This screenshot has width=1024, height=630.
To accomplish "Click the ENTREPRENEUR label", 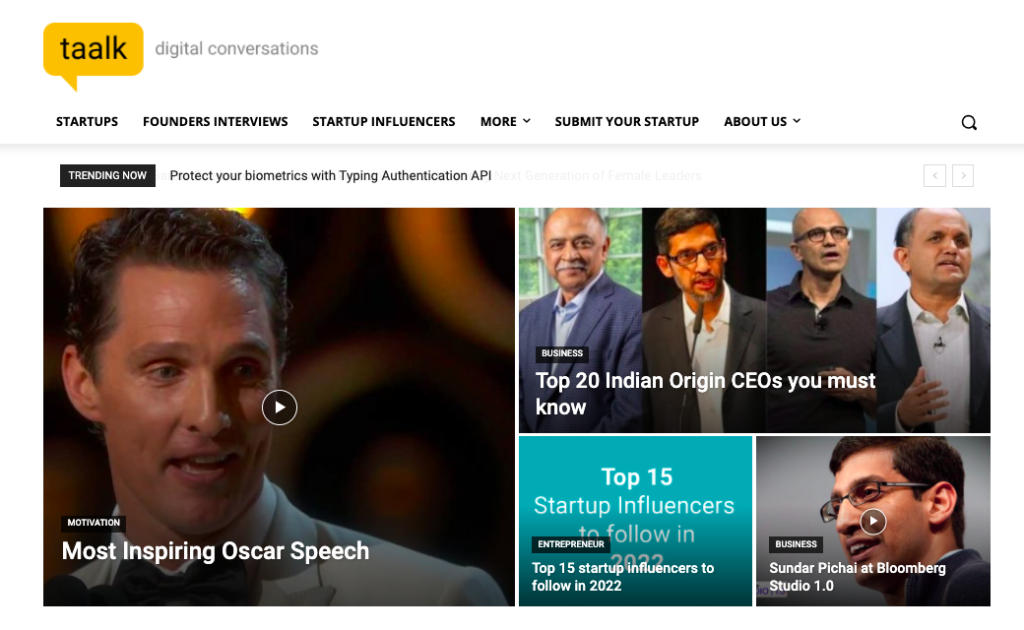I will point(571,544).
